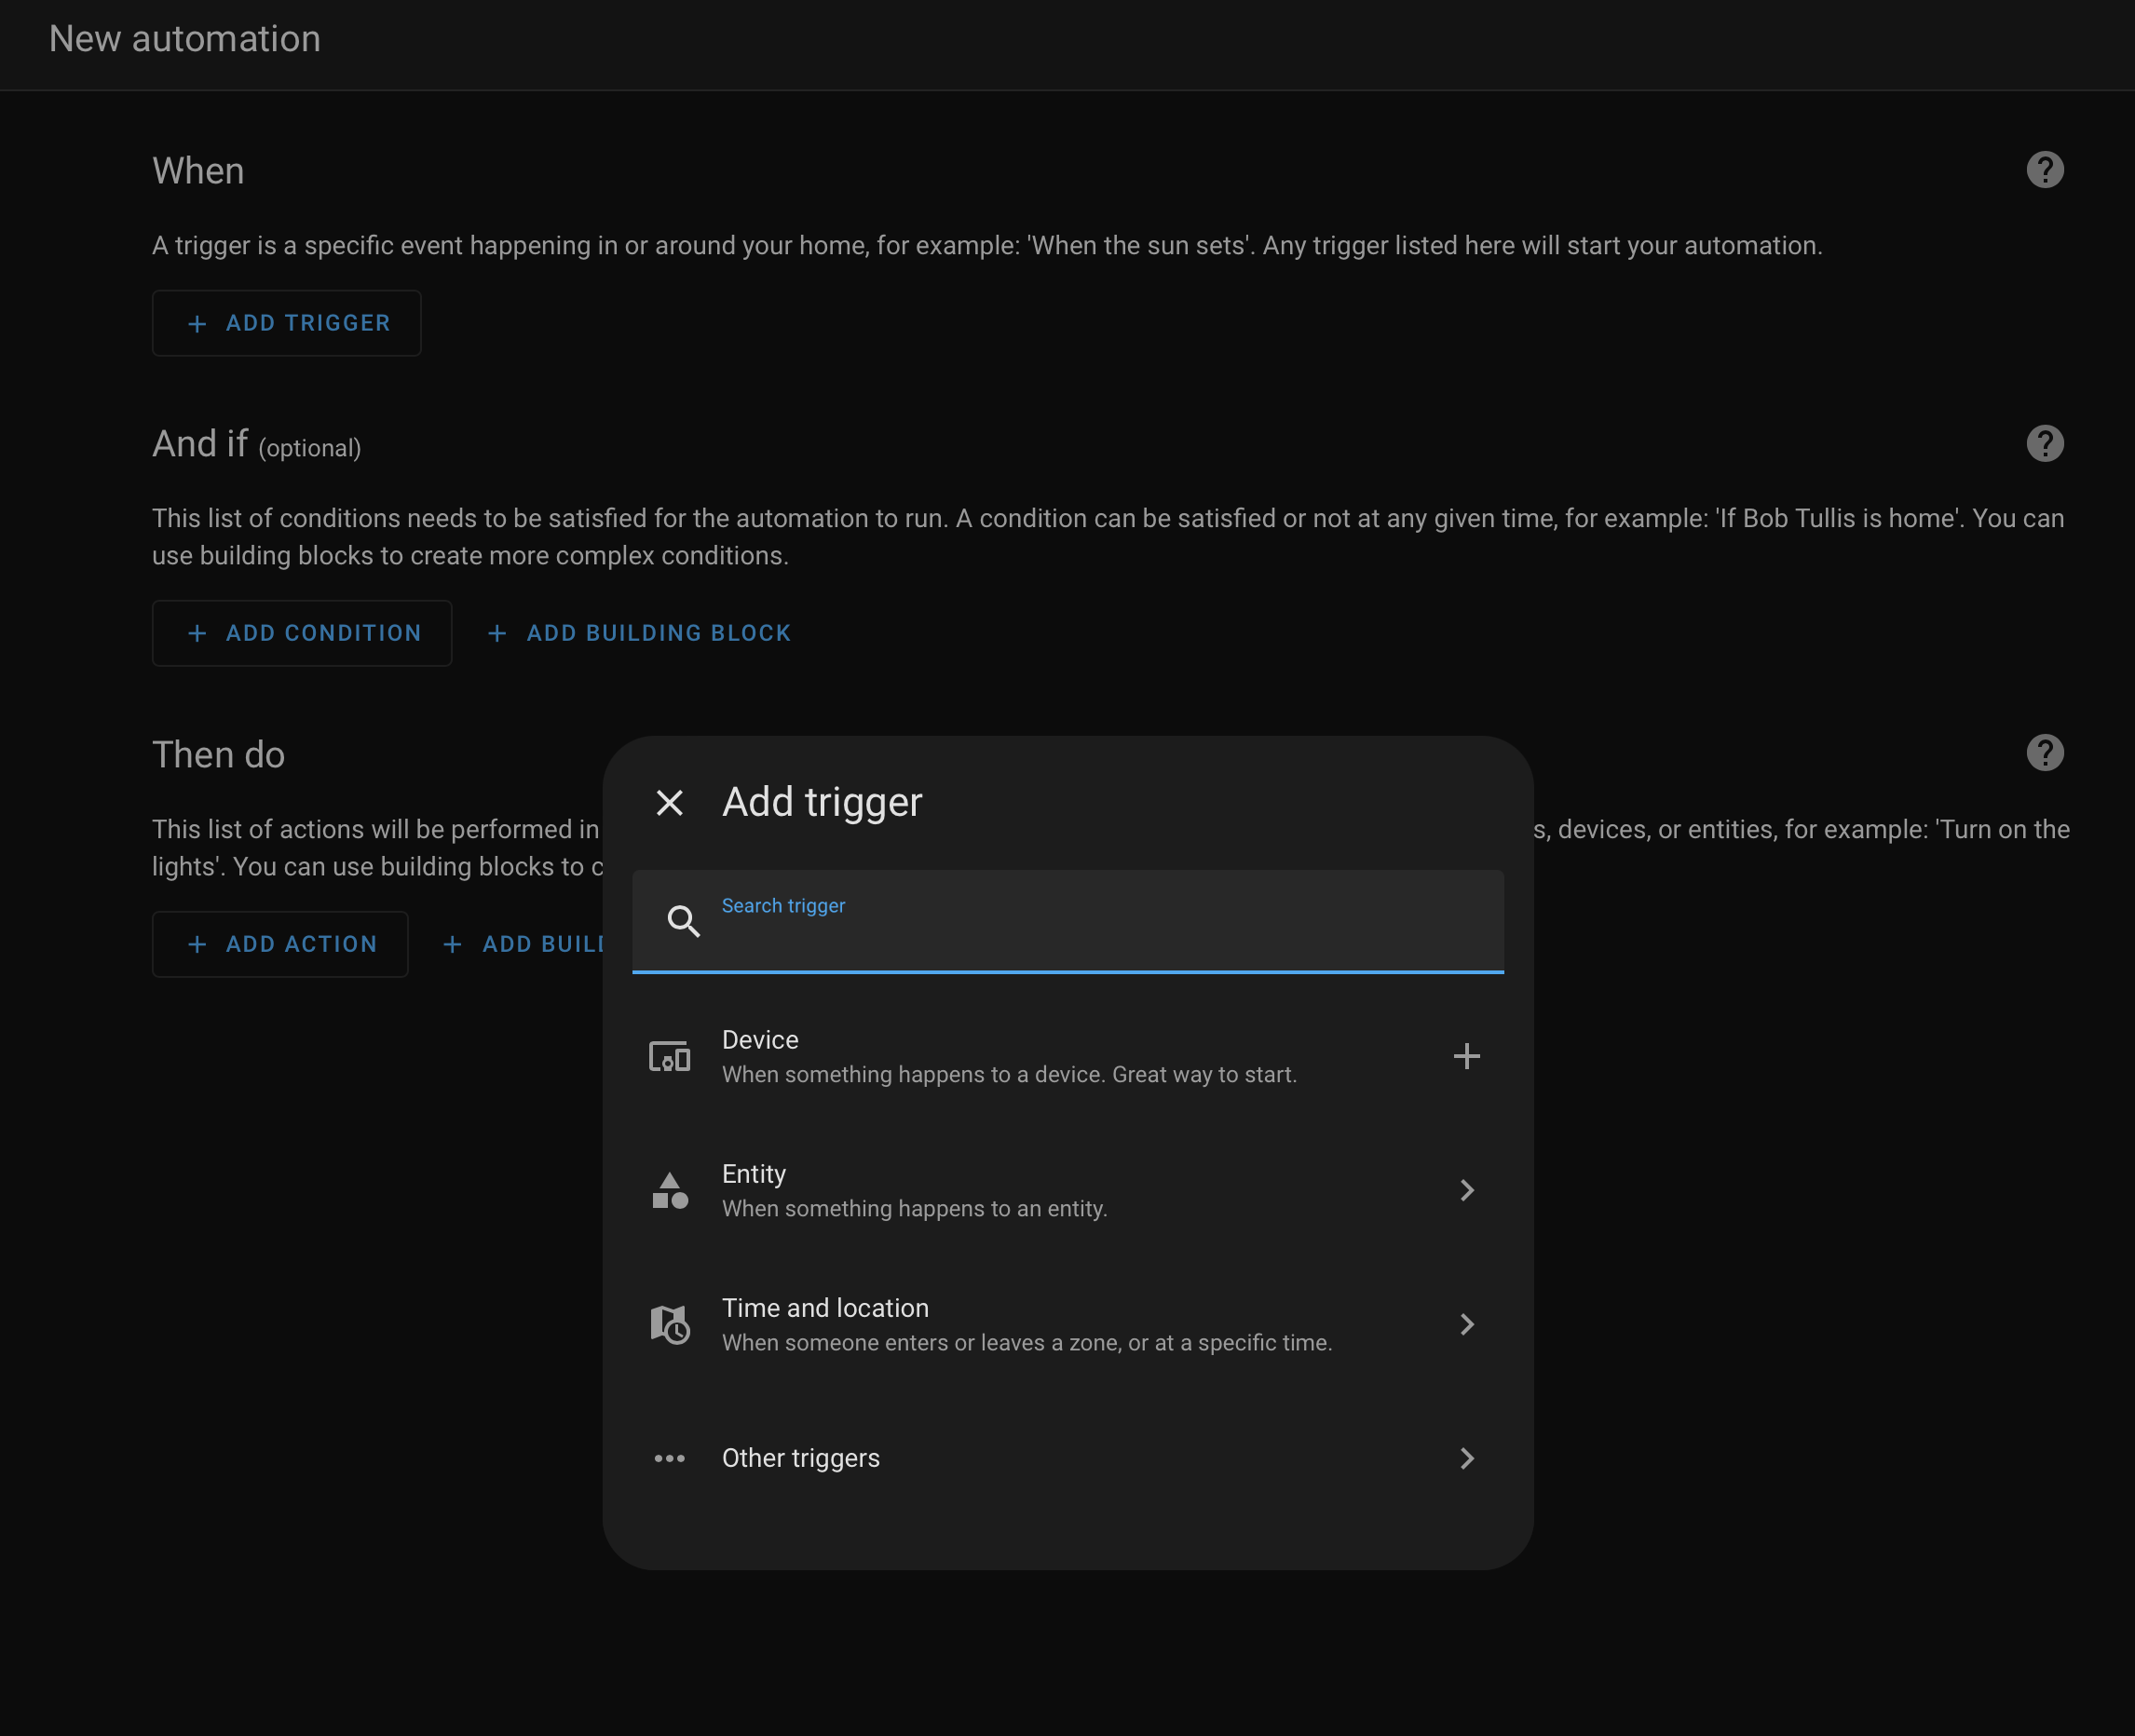This screenshot has width=2135, height=1736.
Task: Expand the Time and location options
Action: coord(1466,1324)
